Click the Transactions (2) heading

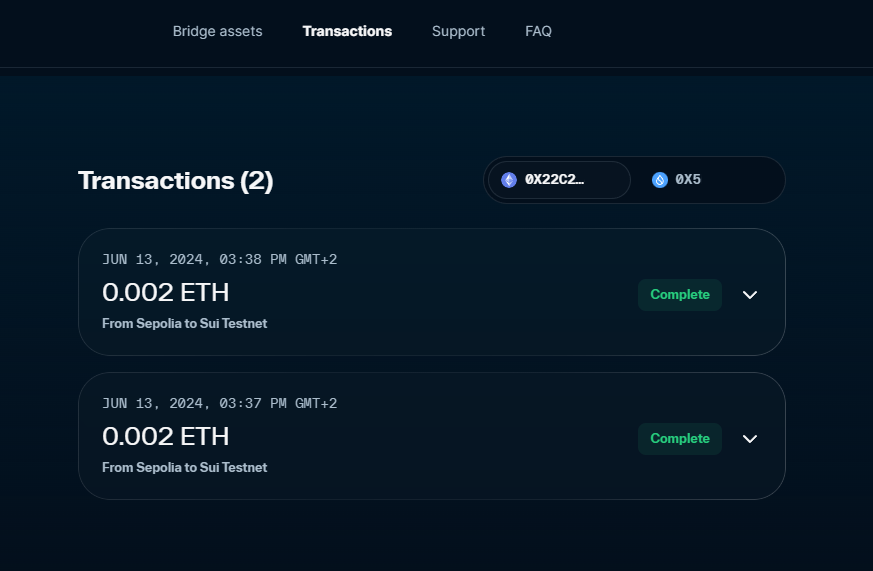175,181
